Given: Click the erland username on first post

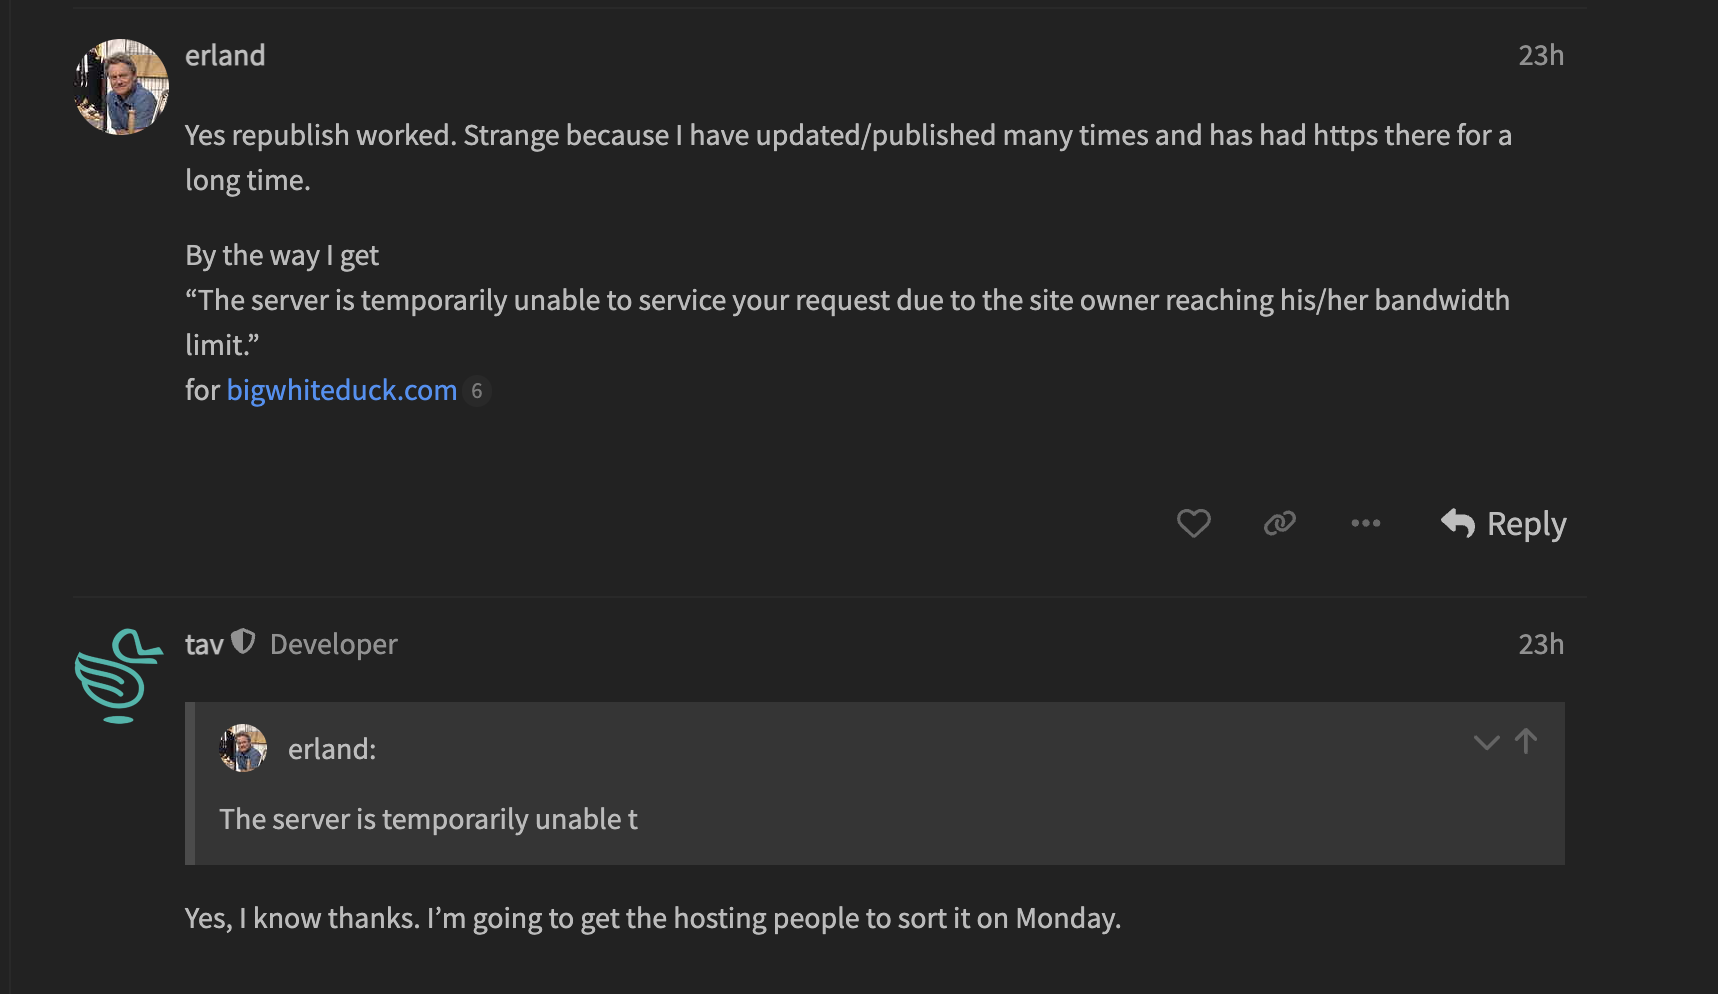Looking at the screenshot, I should click(225, 56).
